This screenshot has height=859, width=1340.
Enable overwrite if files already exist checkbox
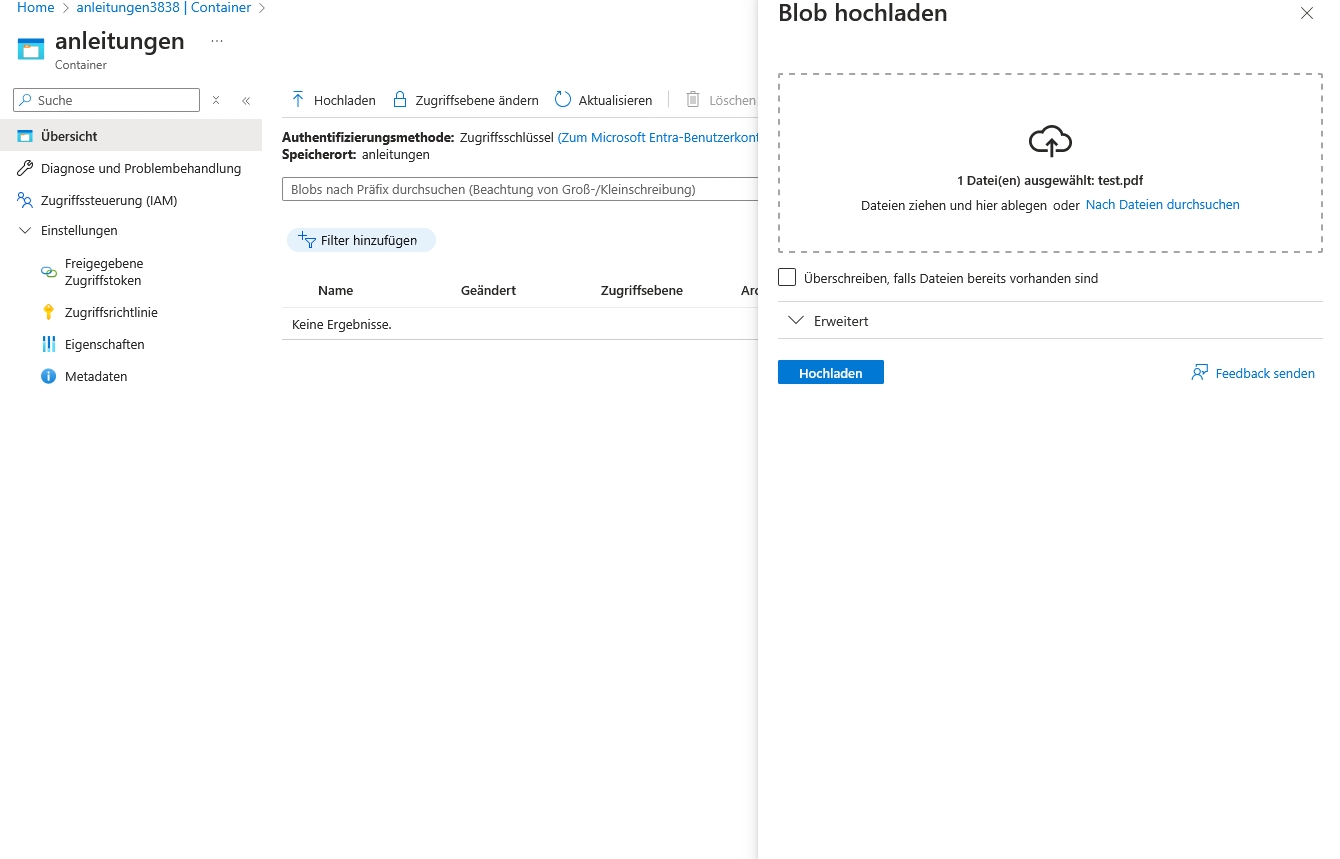[787, 278]
